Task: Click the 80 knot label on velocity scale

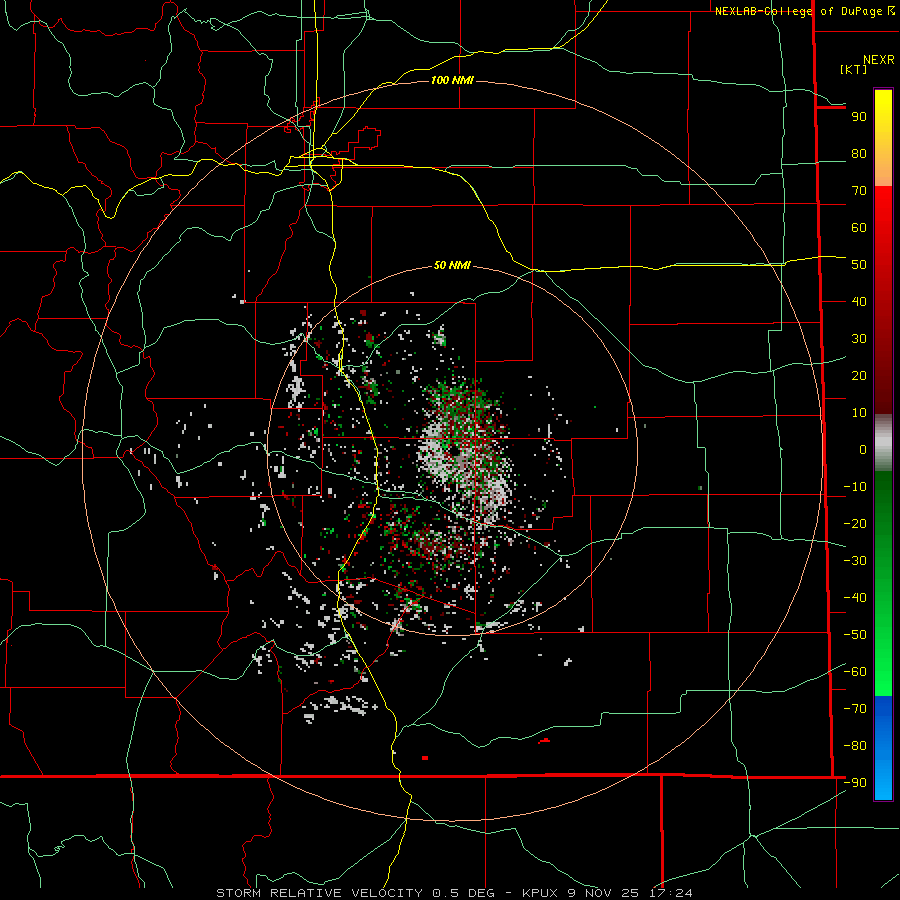Action: [859, 154]
